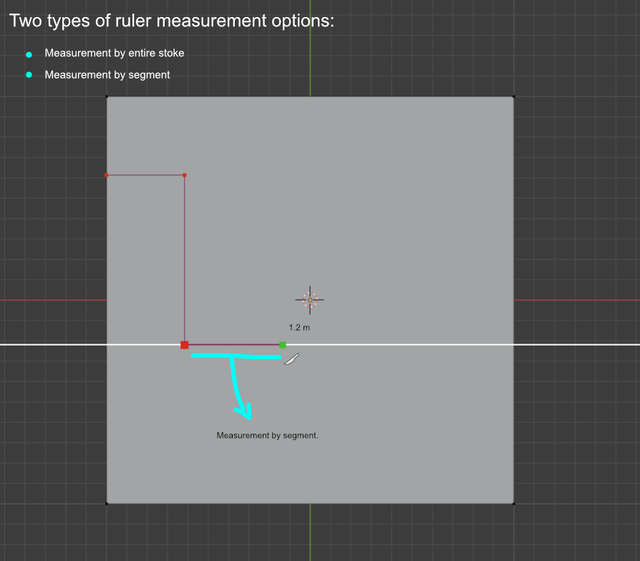
Task: Click the green square ruler endpoint
Action: pyautogui.click(x=282, y=345)
